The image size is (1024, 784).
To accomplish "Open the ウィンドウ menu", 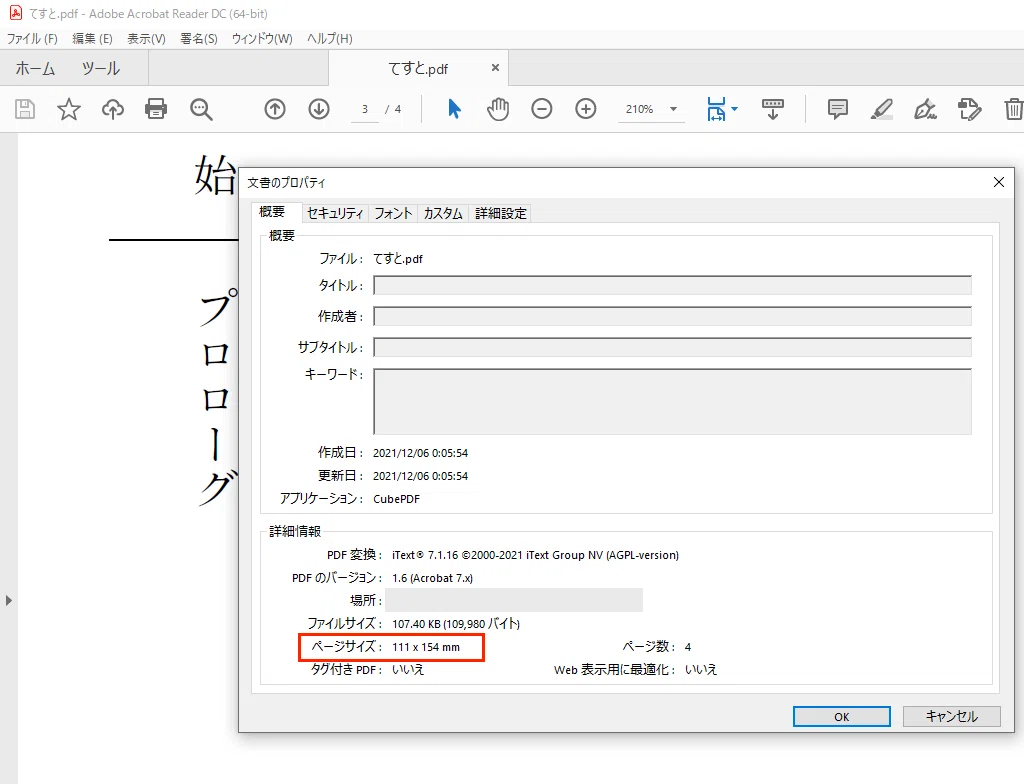I will [262, 39].
